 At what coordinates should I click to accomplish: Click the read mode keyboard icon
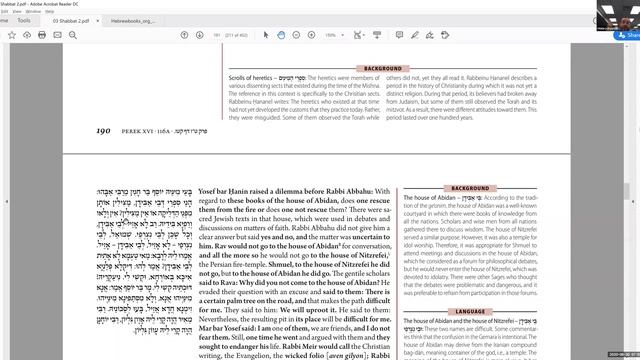[377, 35]
